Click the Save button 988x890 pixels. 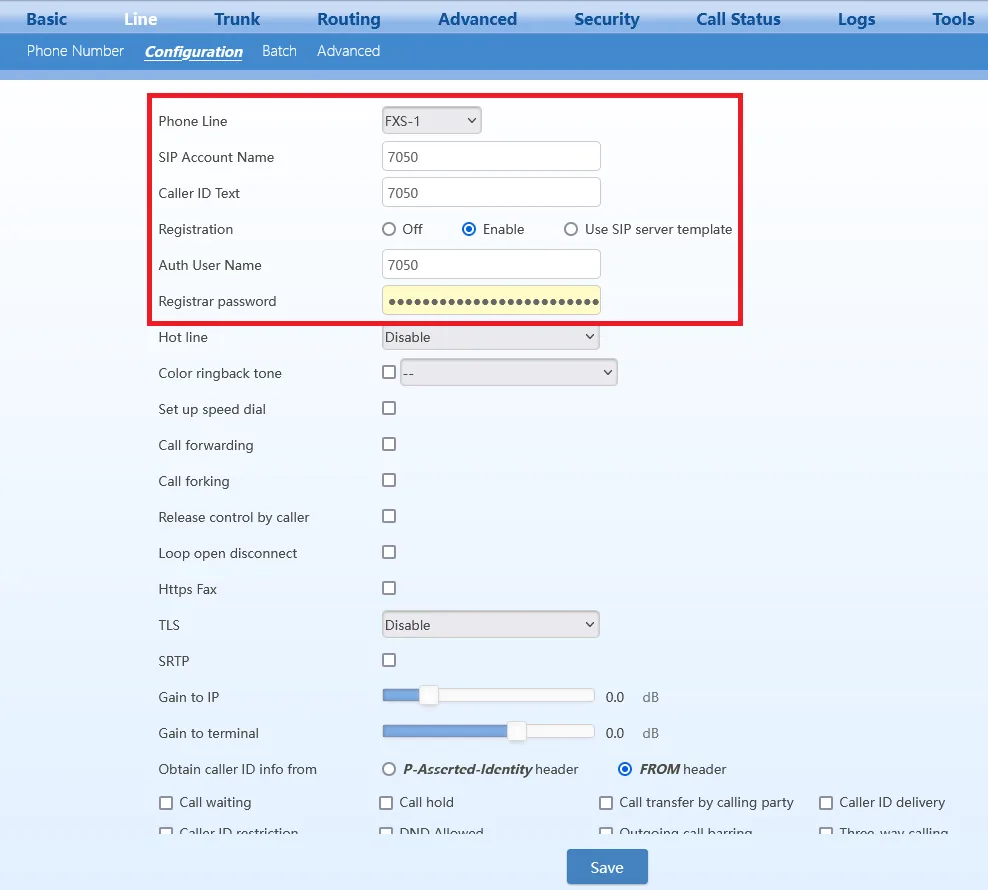tap(607, 867)
